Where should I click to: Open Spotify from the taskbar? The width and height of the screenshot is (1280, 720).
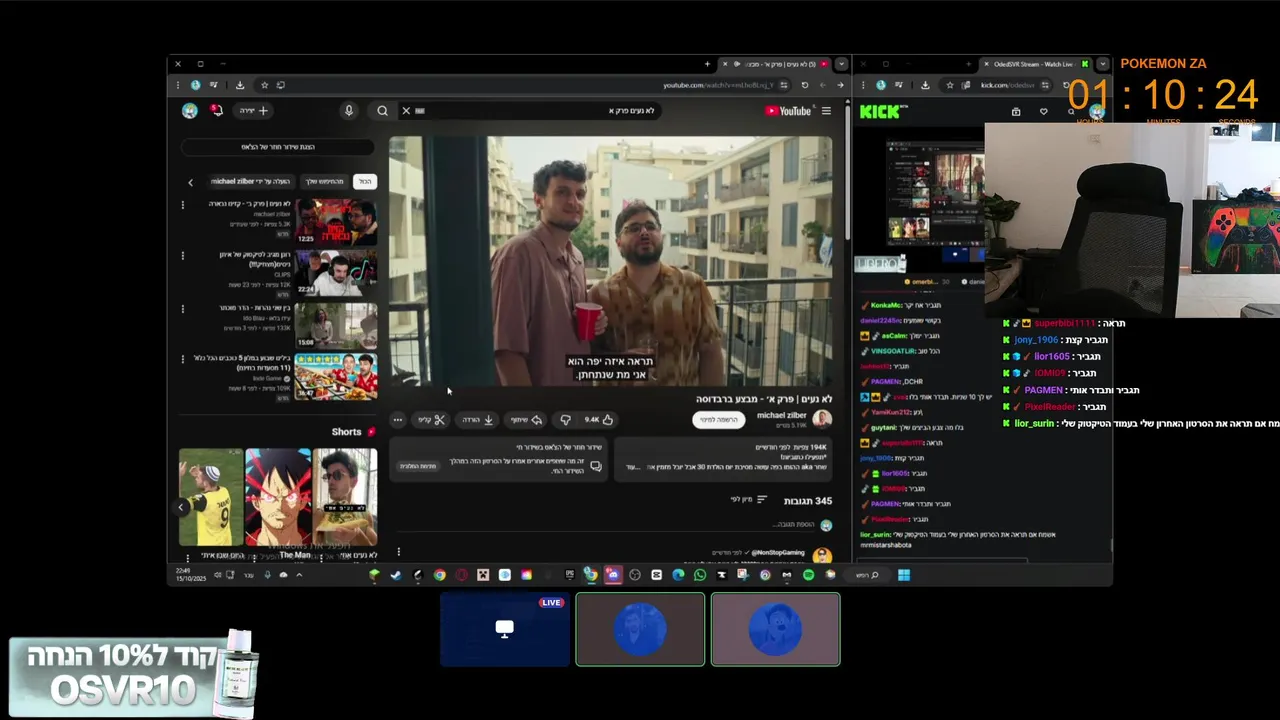tap(808, 575)
